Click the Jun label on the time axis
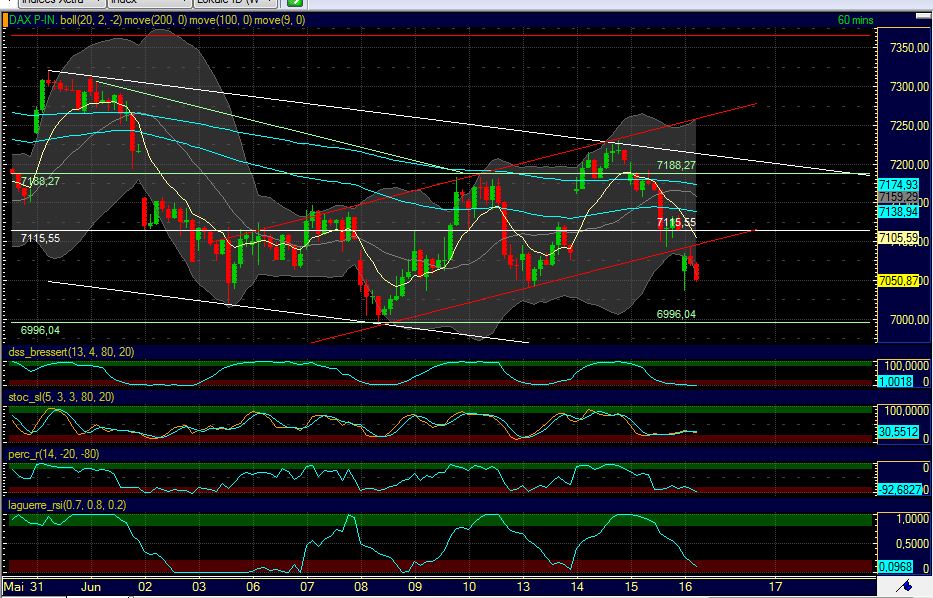Screen dimensions: 933x598 click(x=91, y=587)
